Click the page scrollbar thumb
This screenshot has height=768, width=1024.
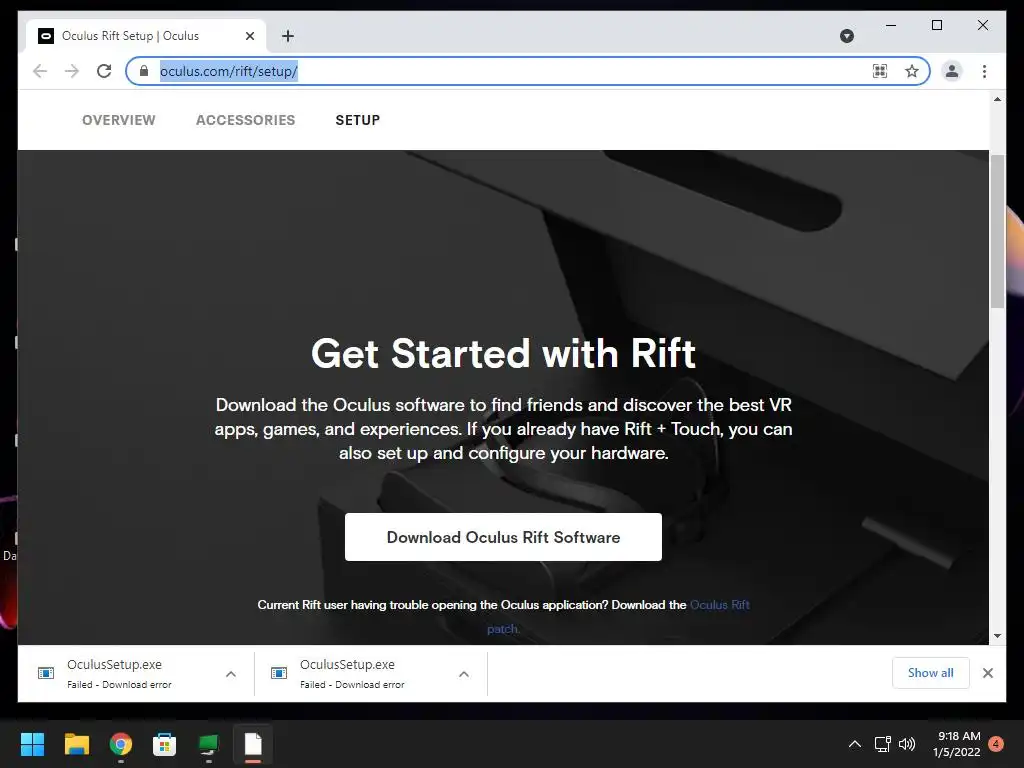click(997, 231)
